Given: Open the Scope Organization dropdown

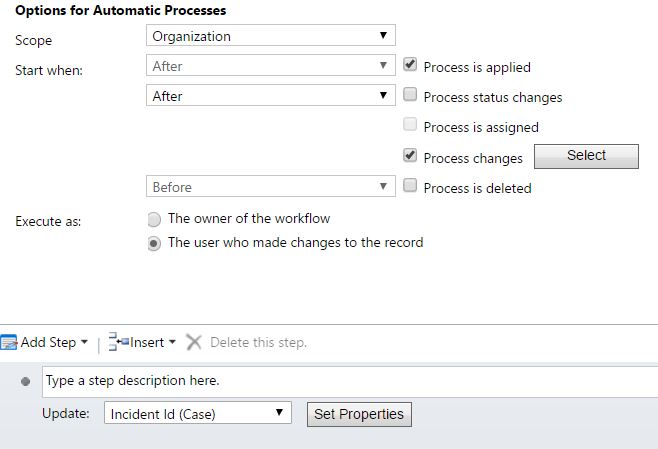Looking at the screenshot, I should tap(270, 36).
